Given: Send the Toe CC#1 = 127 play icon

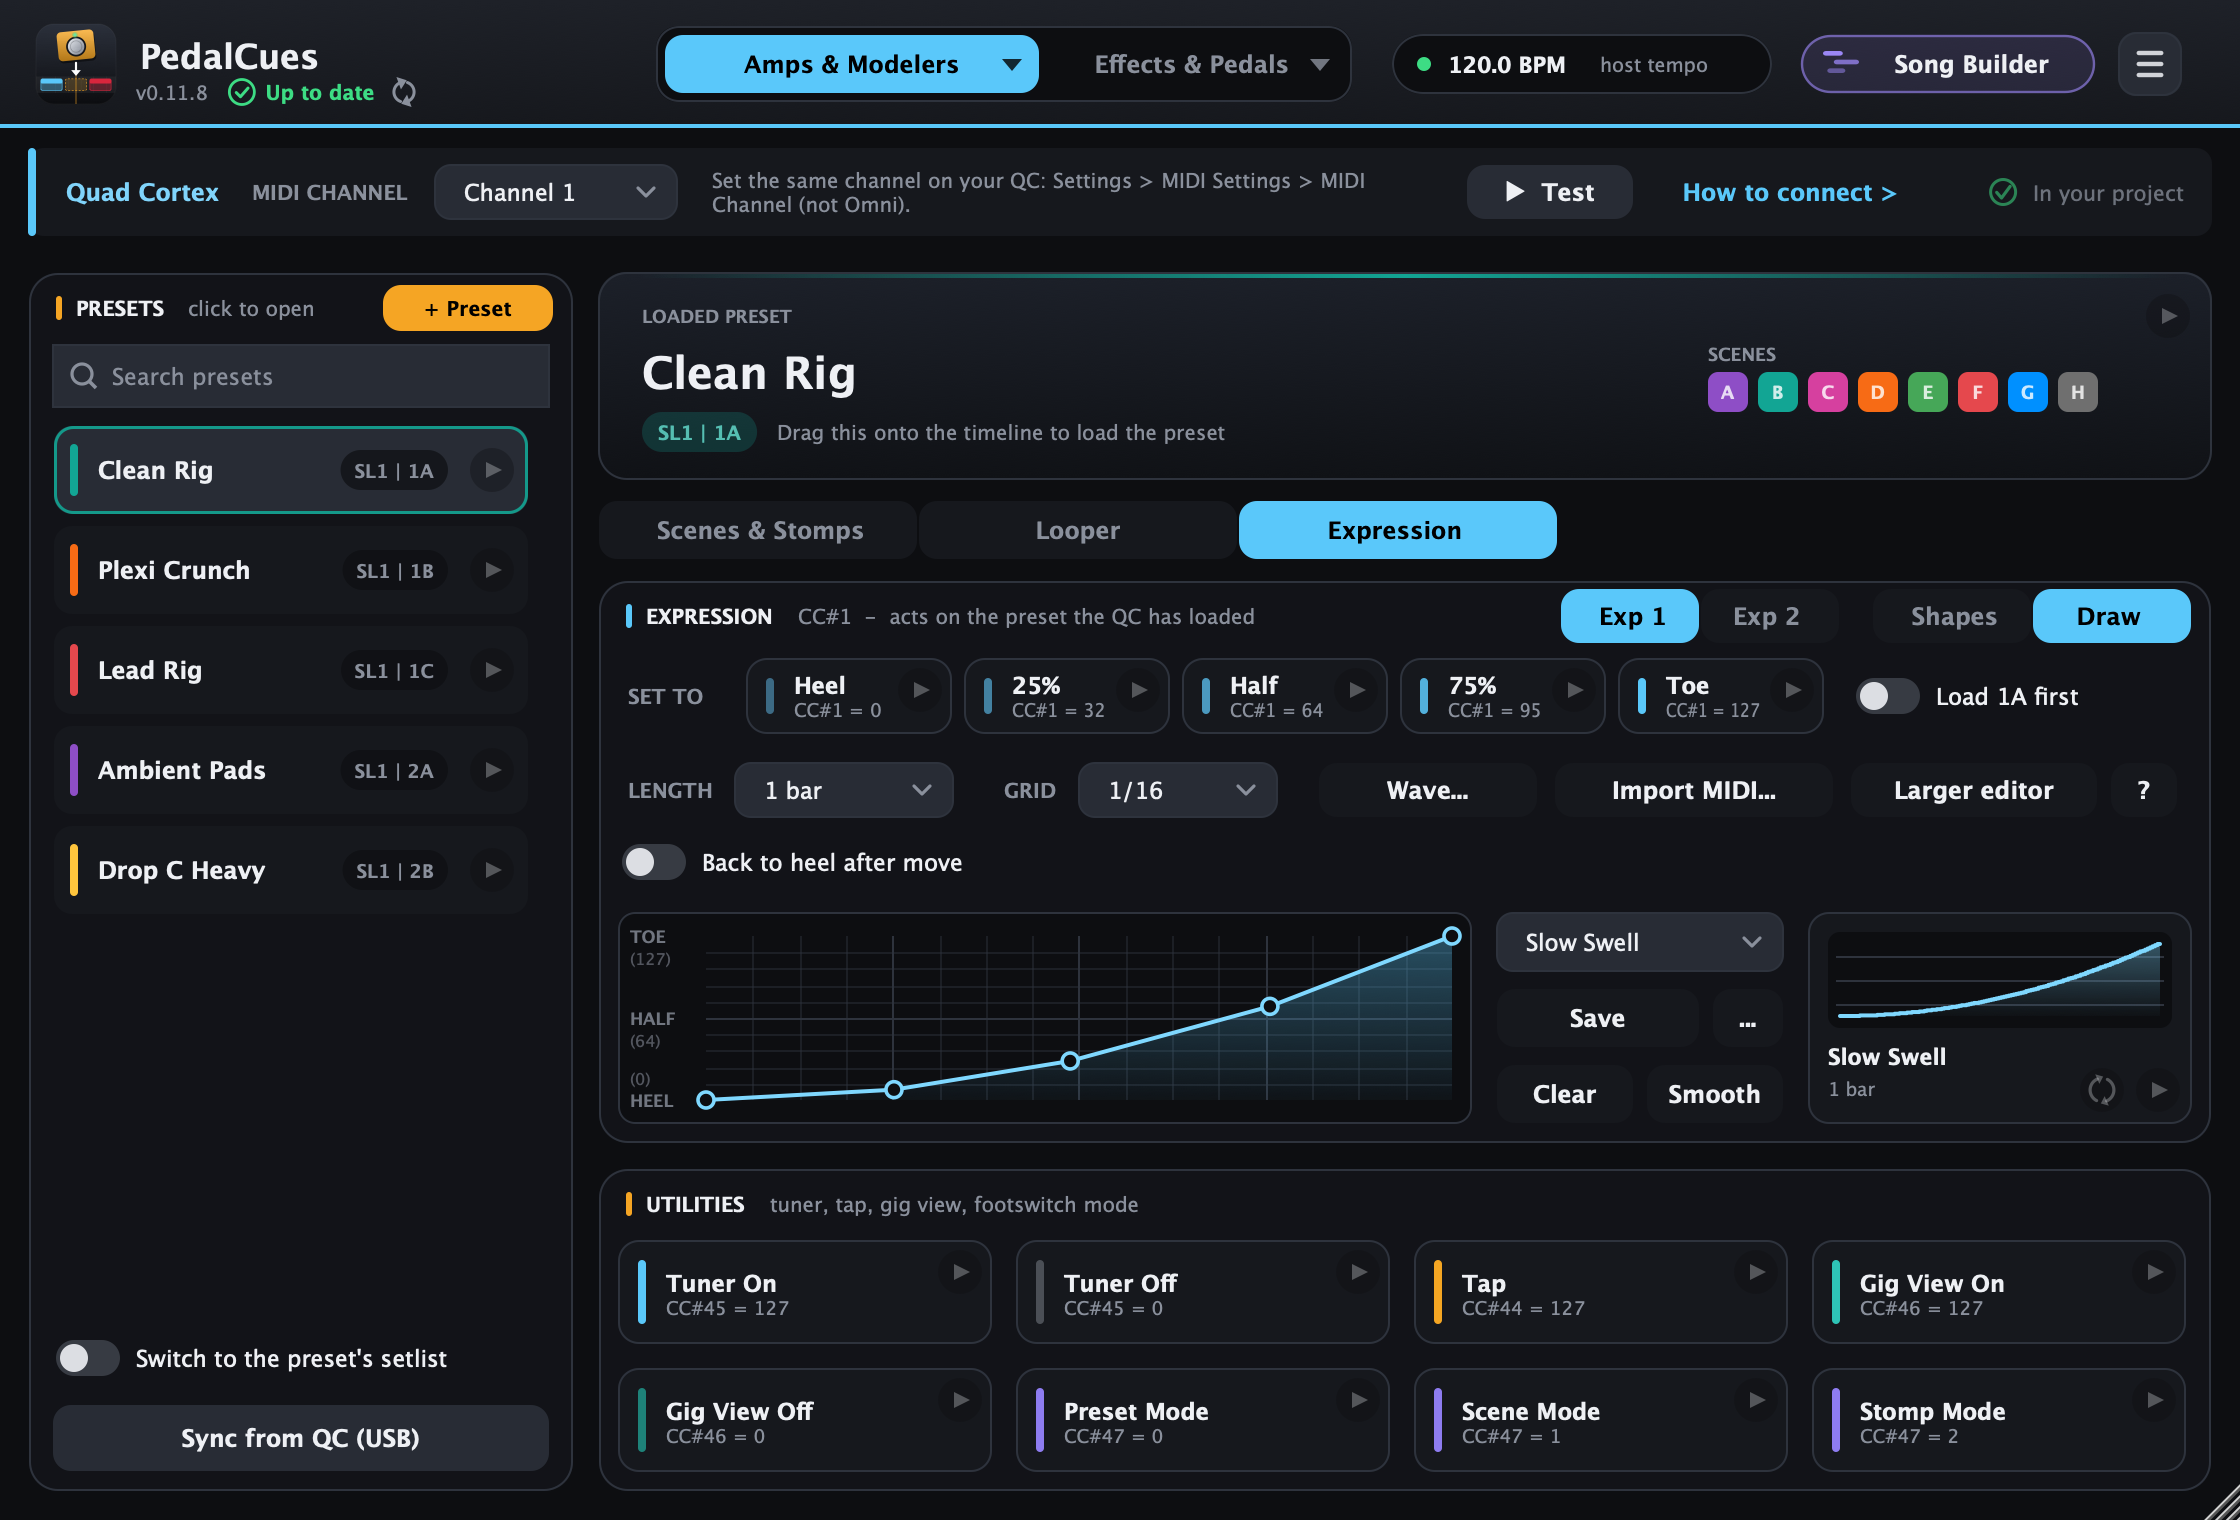Looking at the screenshot, I should [1793, 690].
